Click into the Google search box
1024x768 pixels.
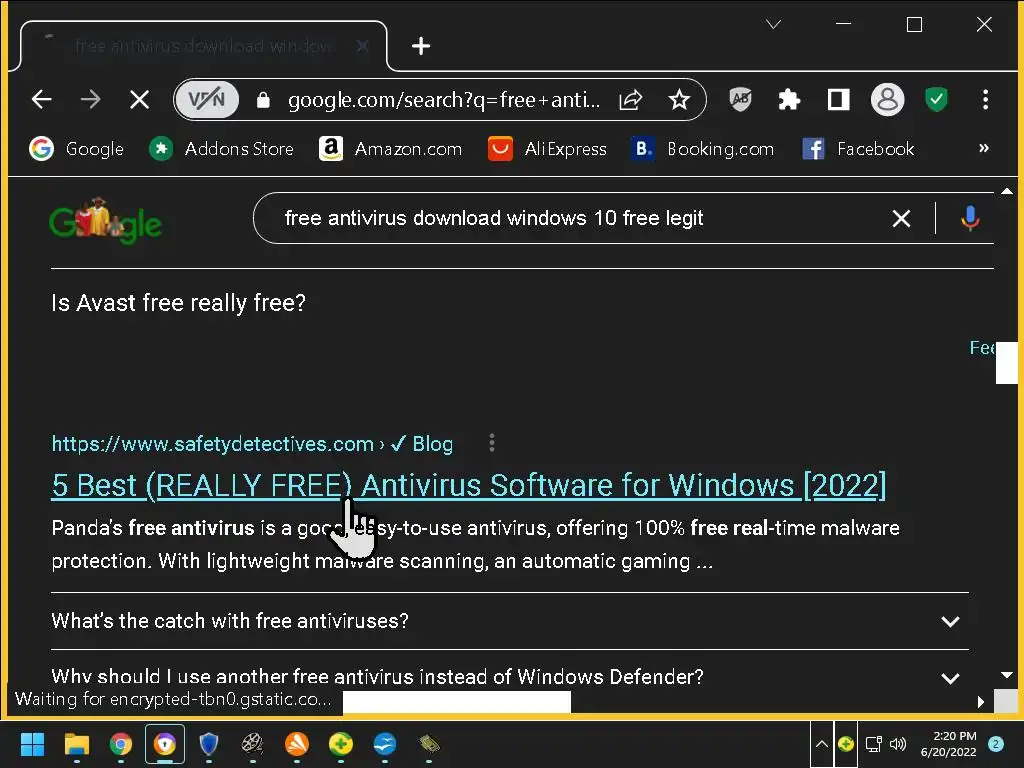pos(575,218)
